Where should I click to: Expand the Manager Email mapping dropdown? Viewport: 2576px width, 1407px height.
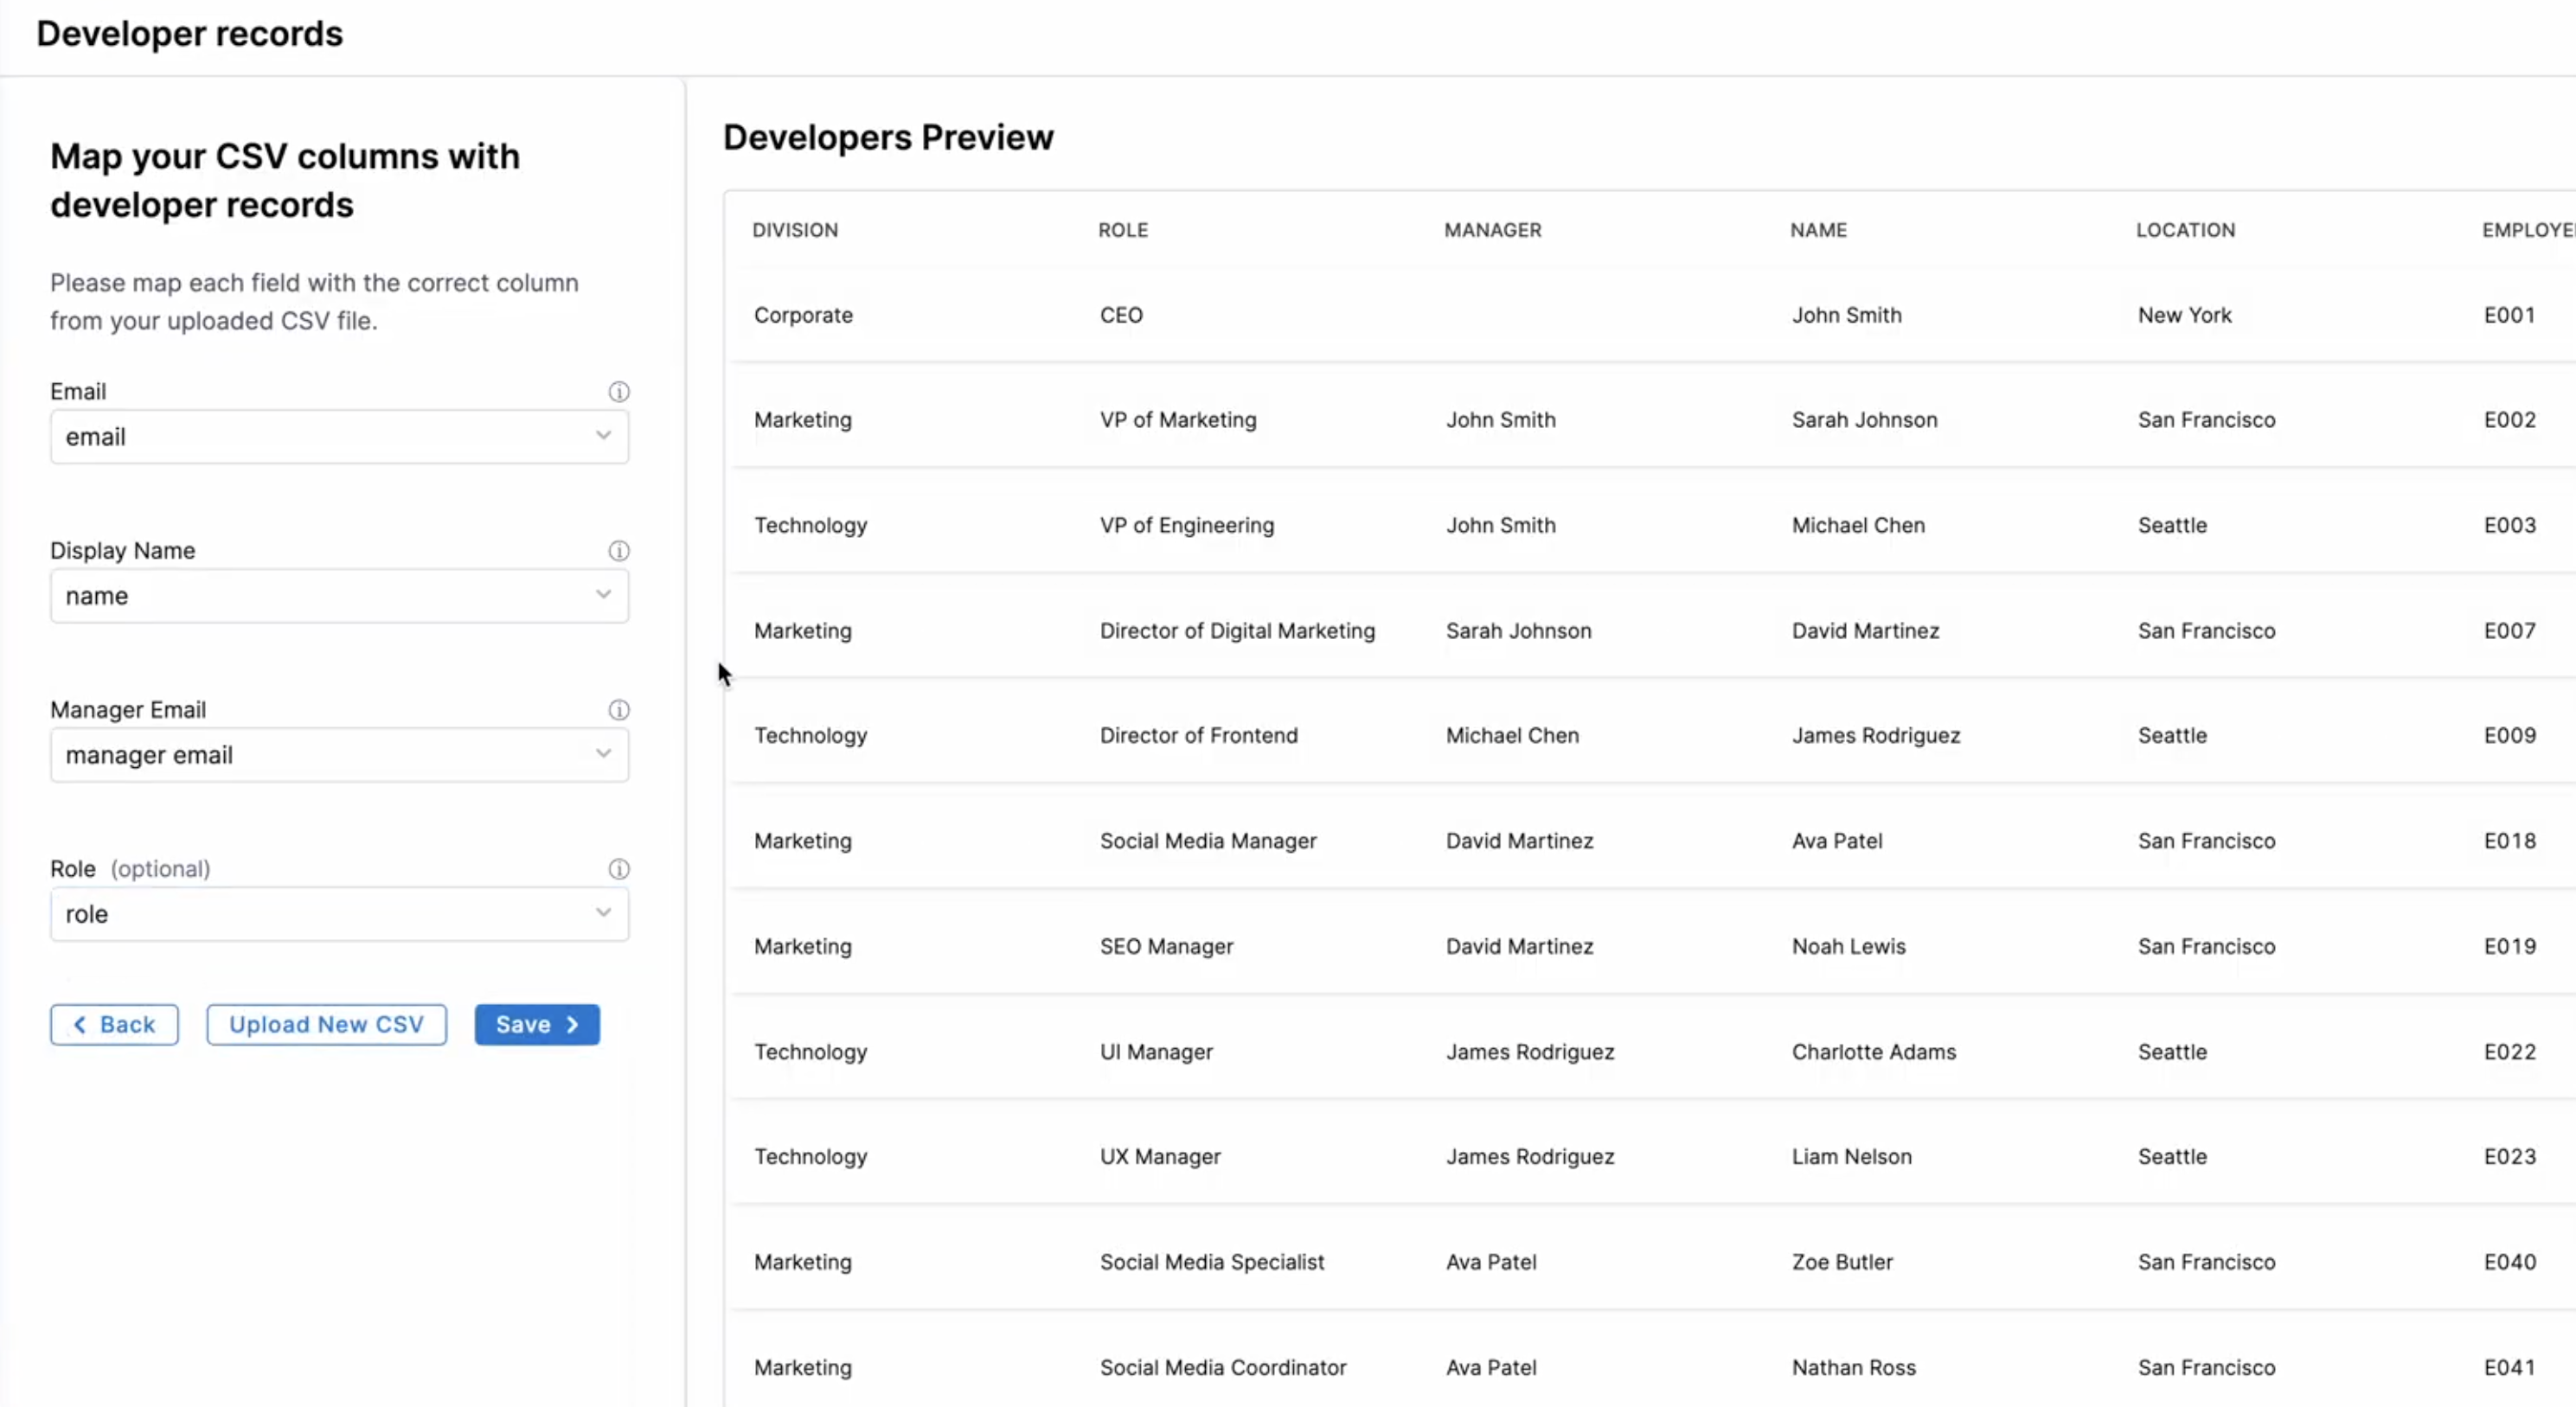coord(339,755)
